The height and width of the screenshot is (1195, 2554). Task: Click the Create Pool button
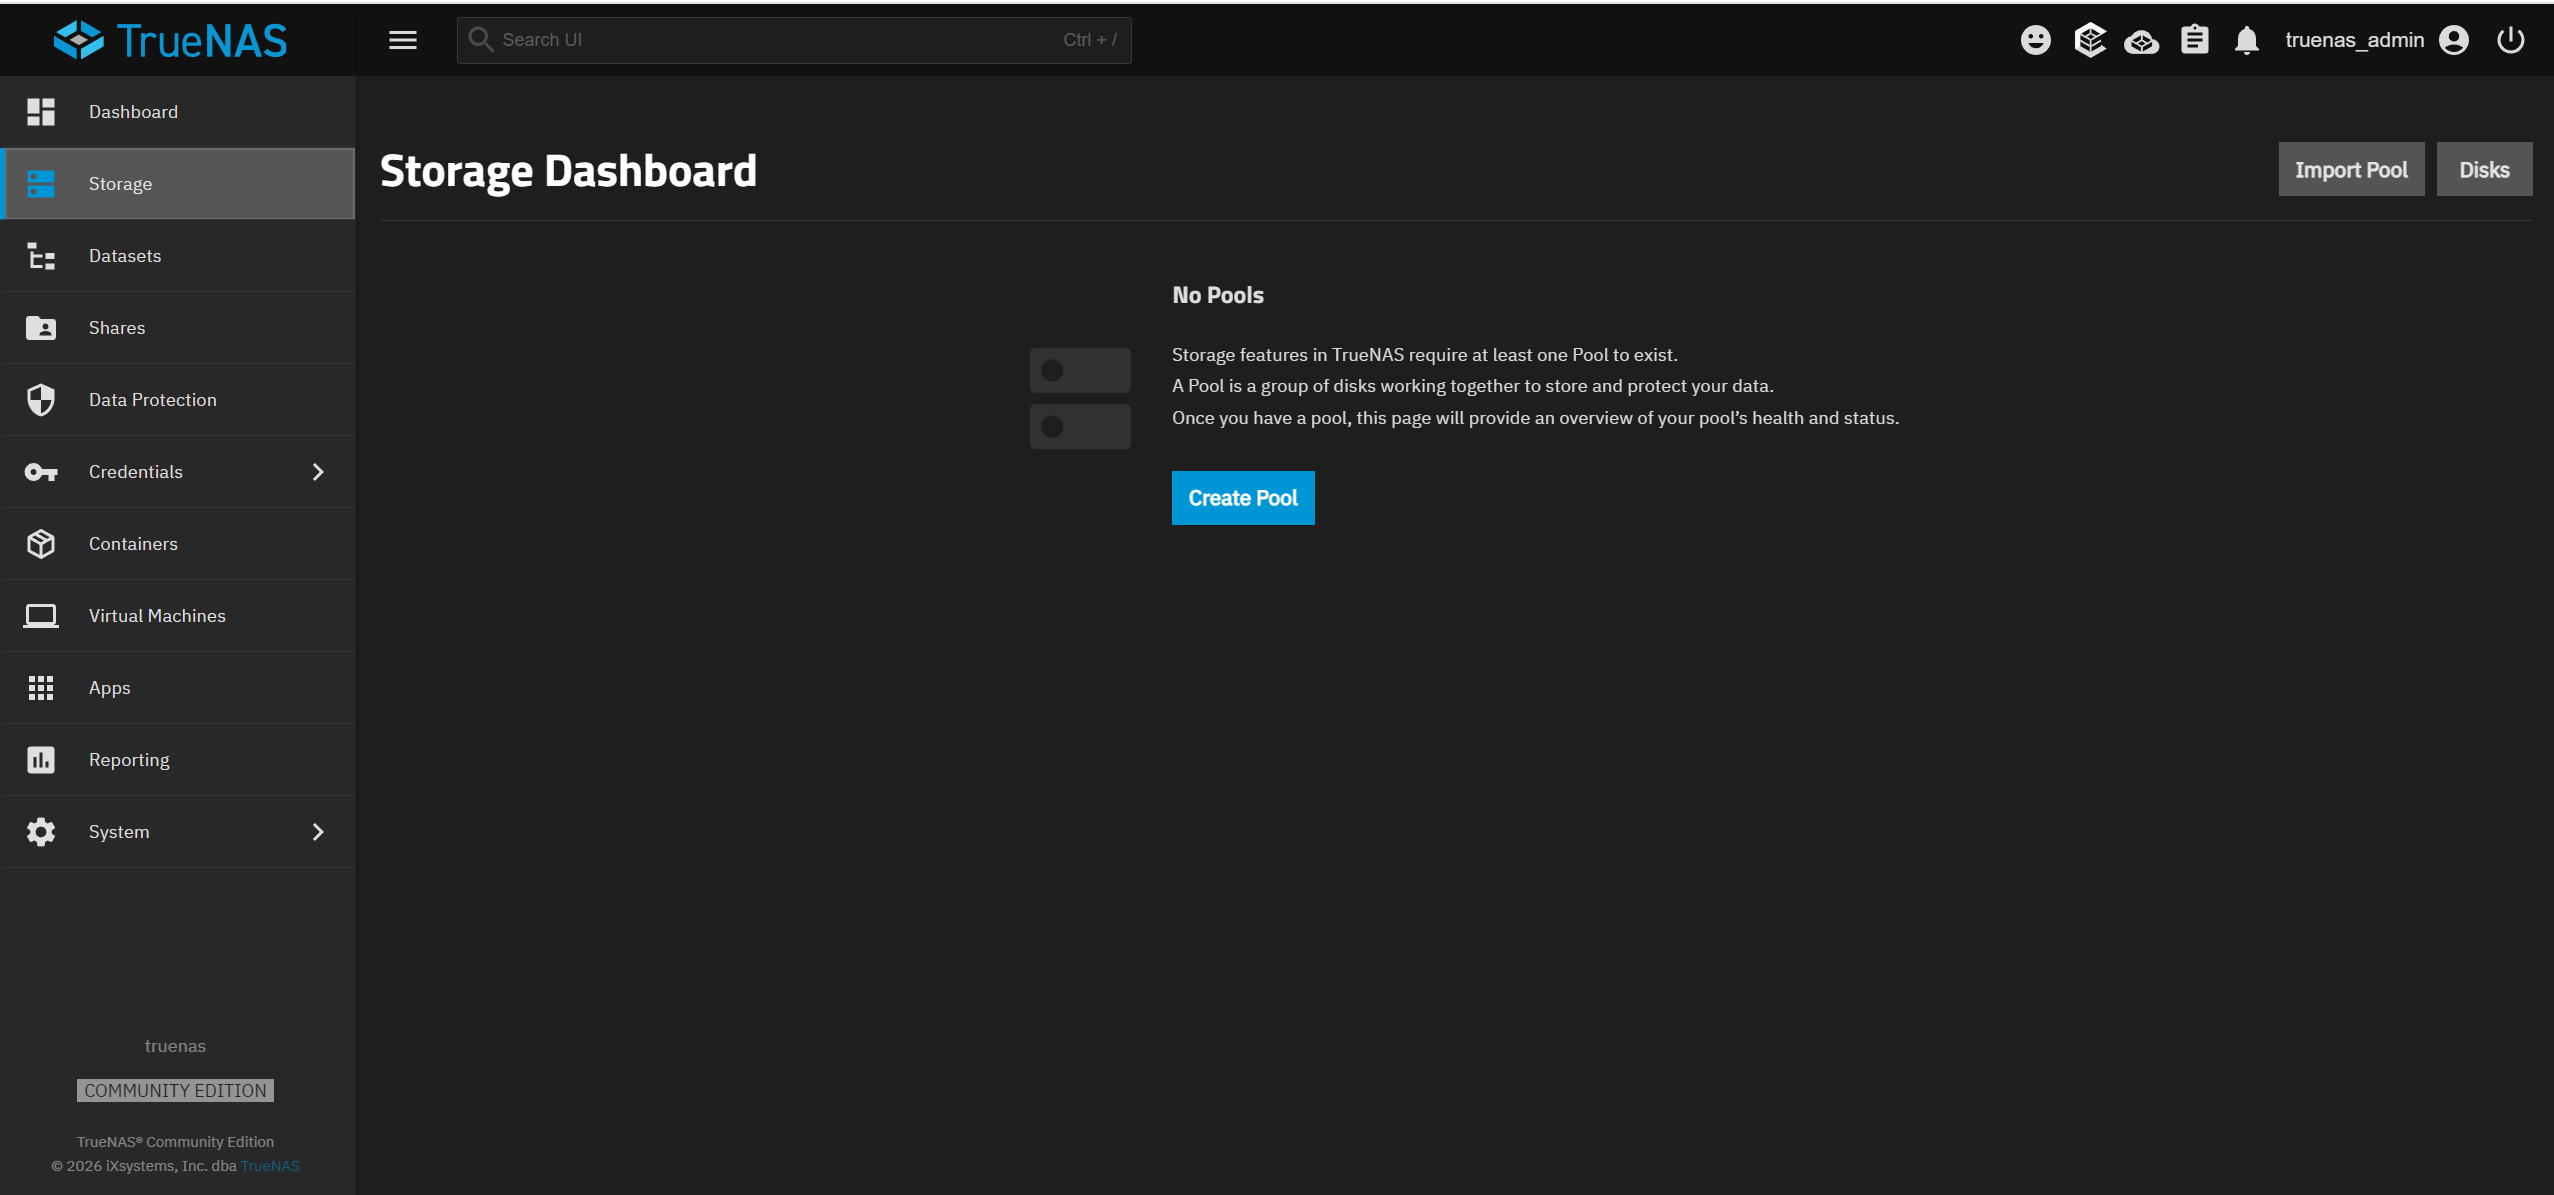click(x=1243, y=498)
